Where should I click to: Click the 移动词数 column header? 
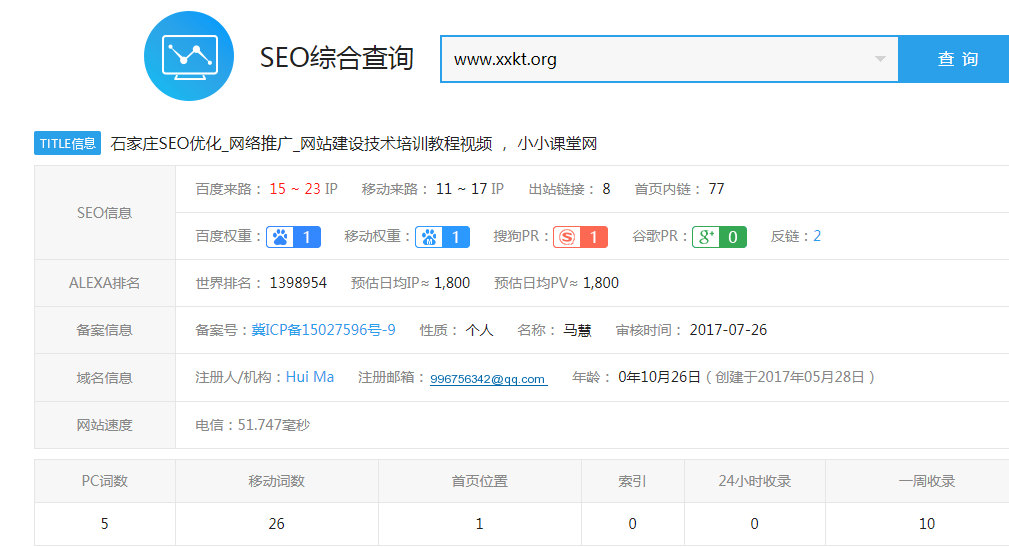point(277,481)
